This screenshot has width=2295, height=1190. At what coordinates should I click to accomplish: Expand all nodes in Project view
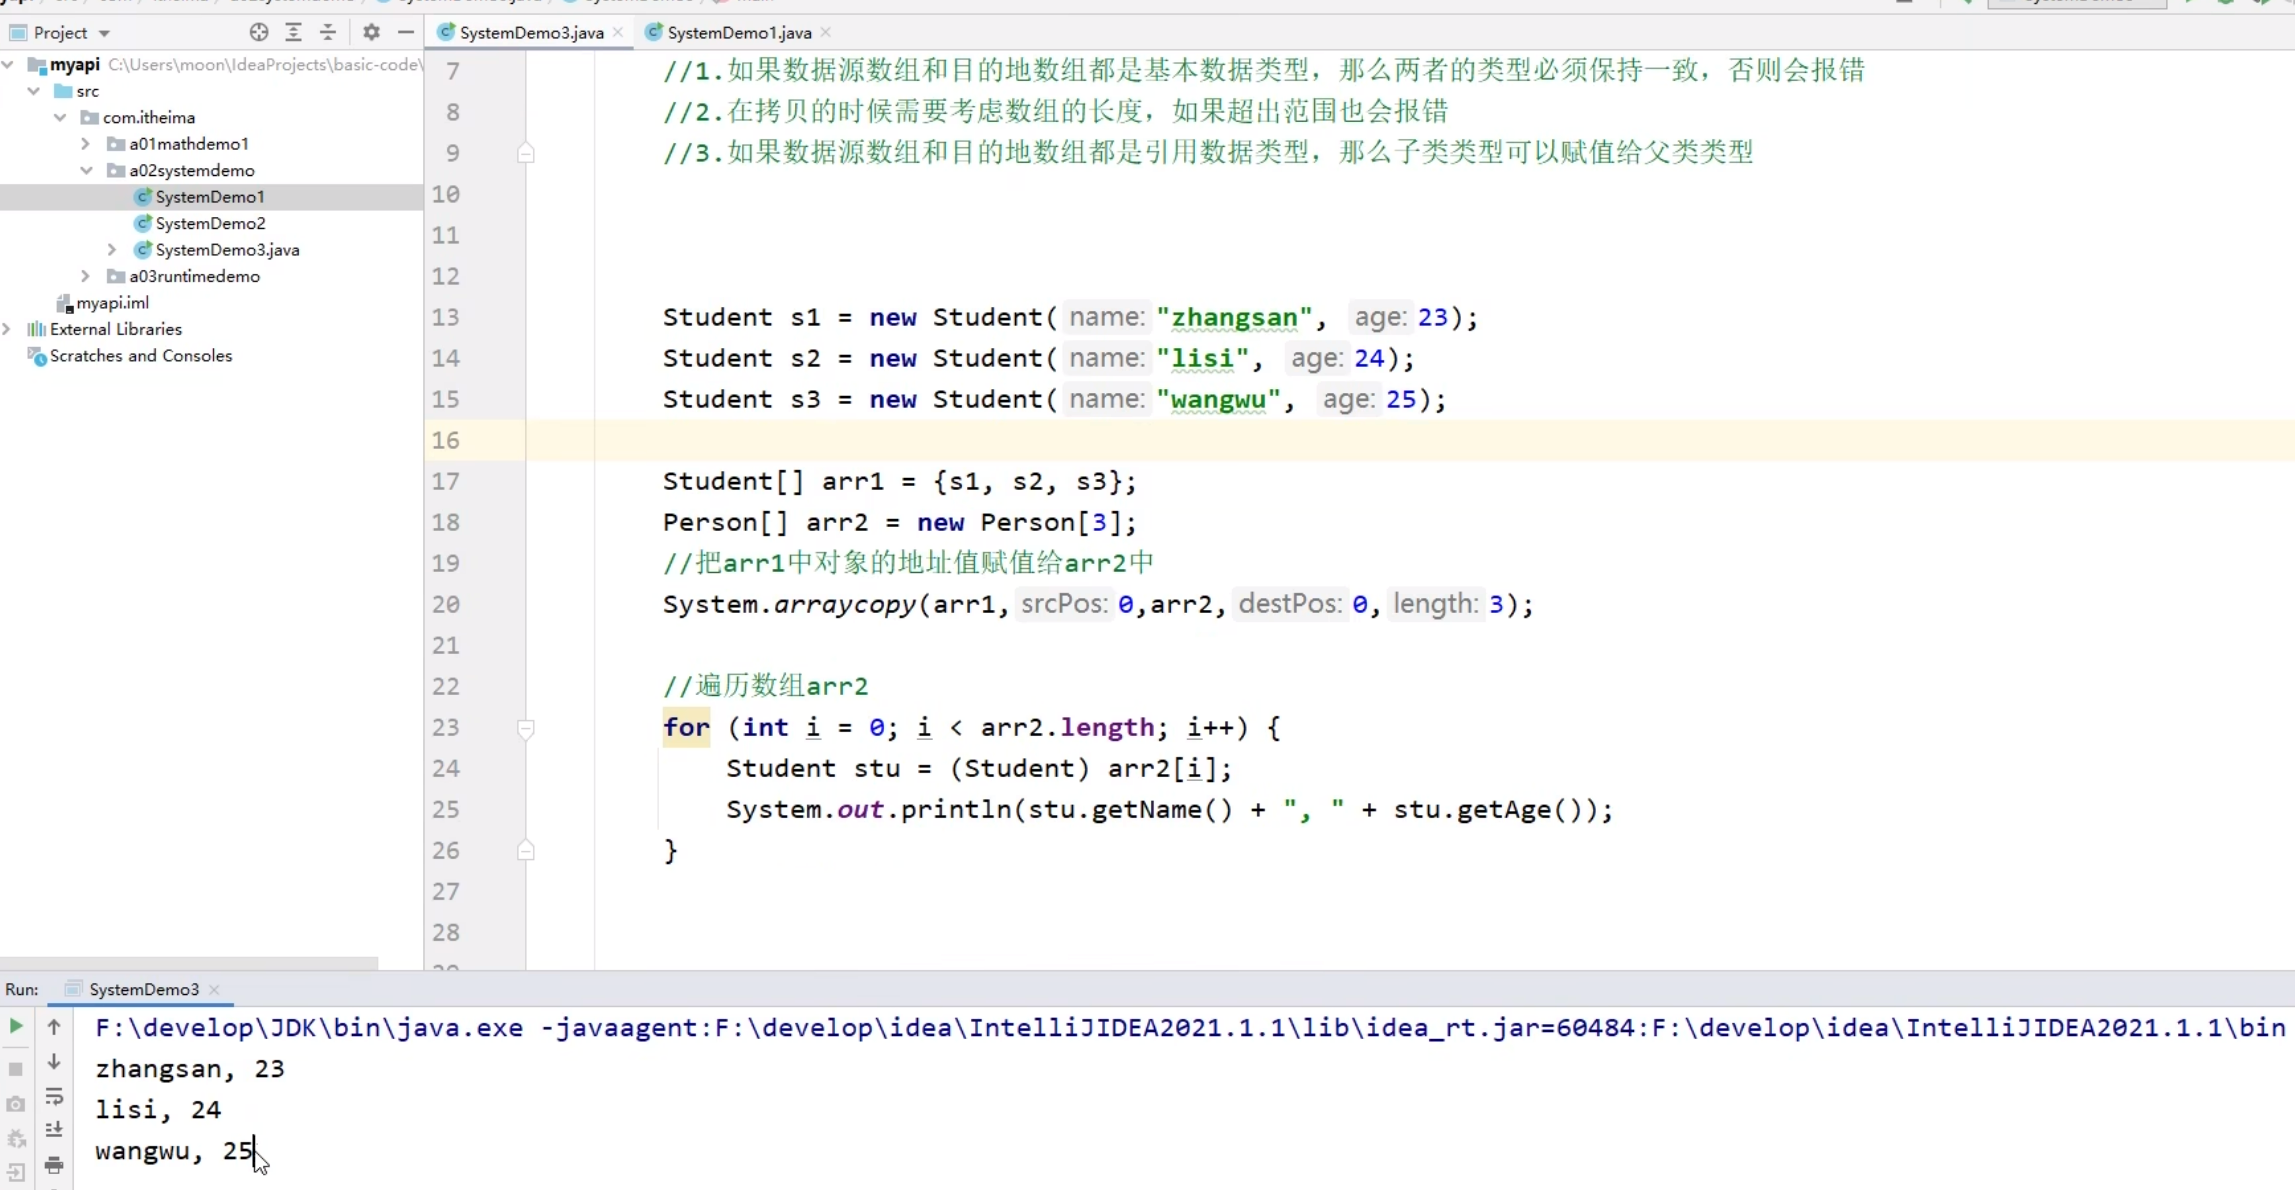click(293, 32)
